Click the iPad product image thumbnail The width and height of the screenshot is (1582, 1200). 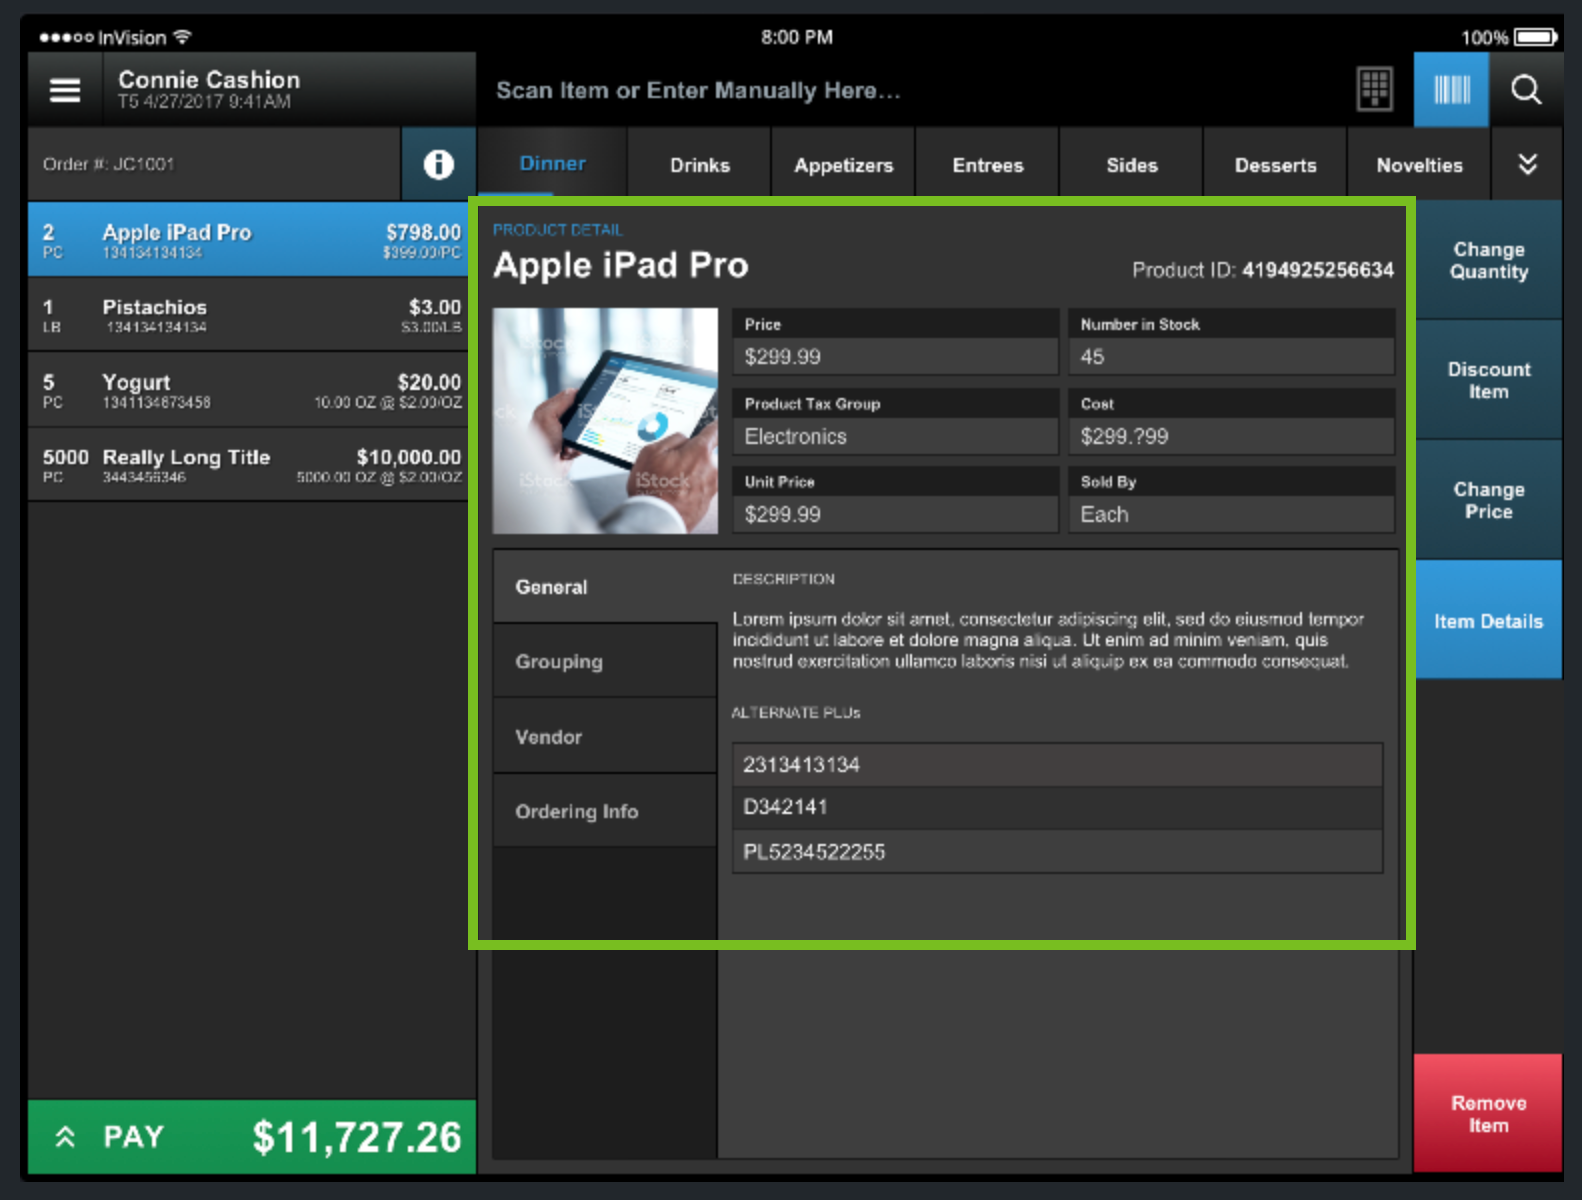click(605, 420)
